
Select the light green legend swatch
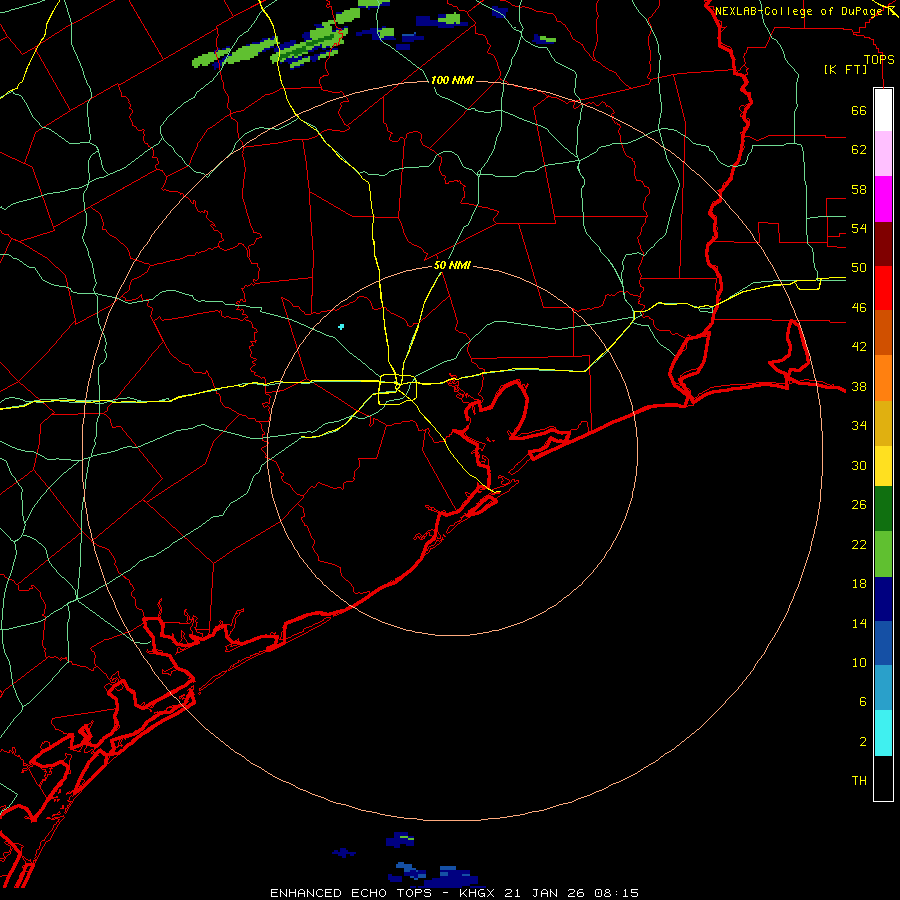point(883,554)
